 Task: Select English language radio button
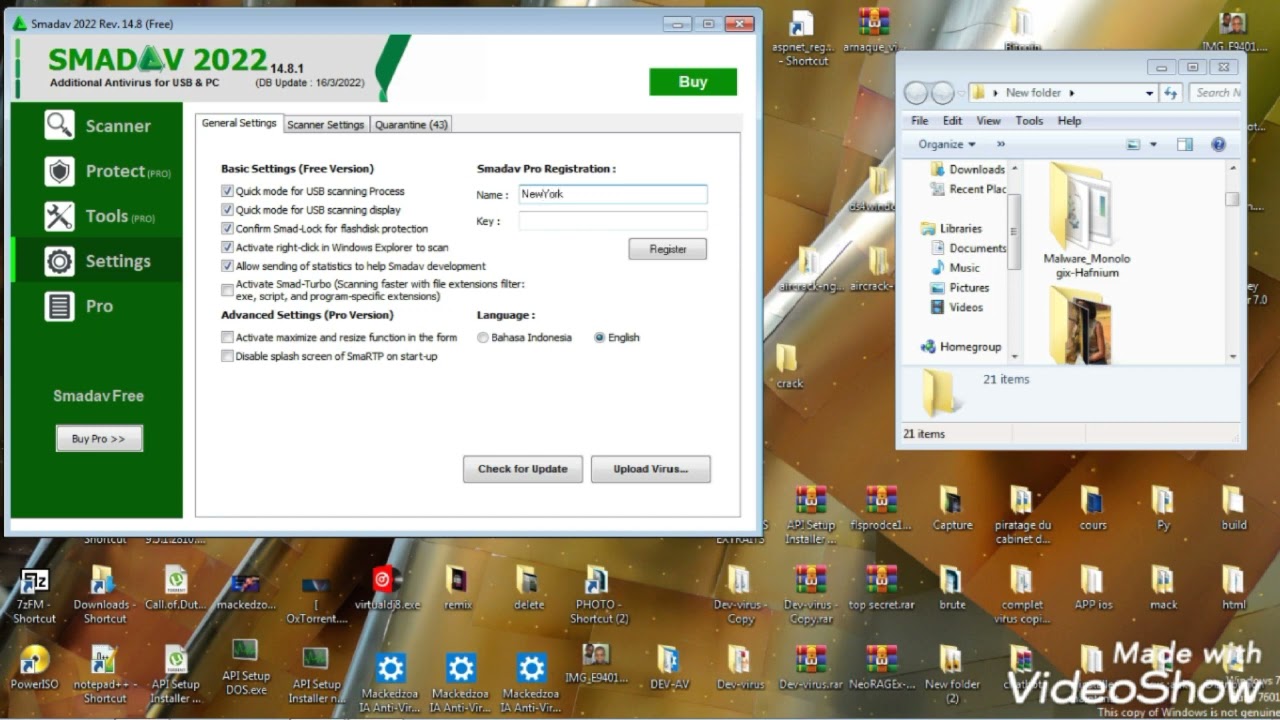600,338
